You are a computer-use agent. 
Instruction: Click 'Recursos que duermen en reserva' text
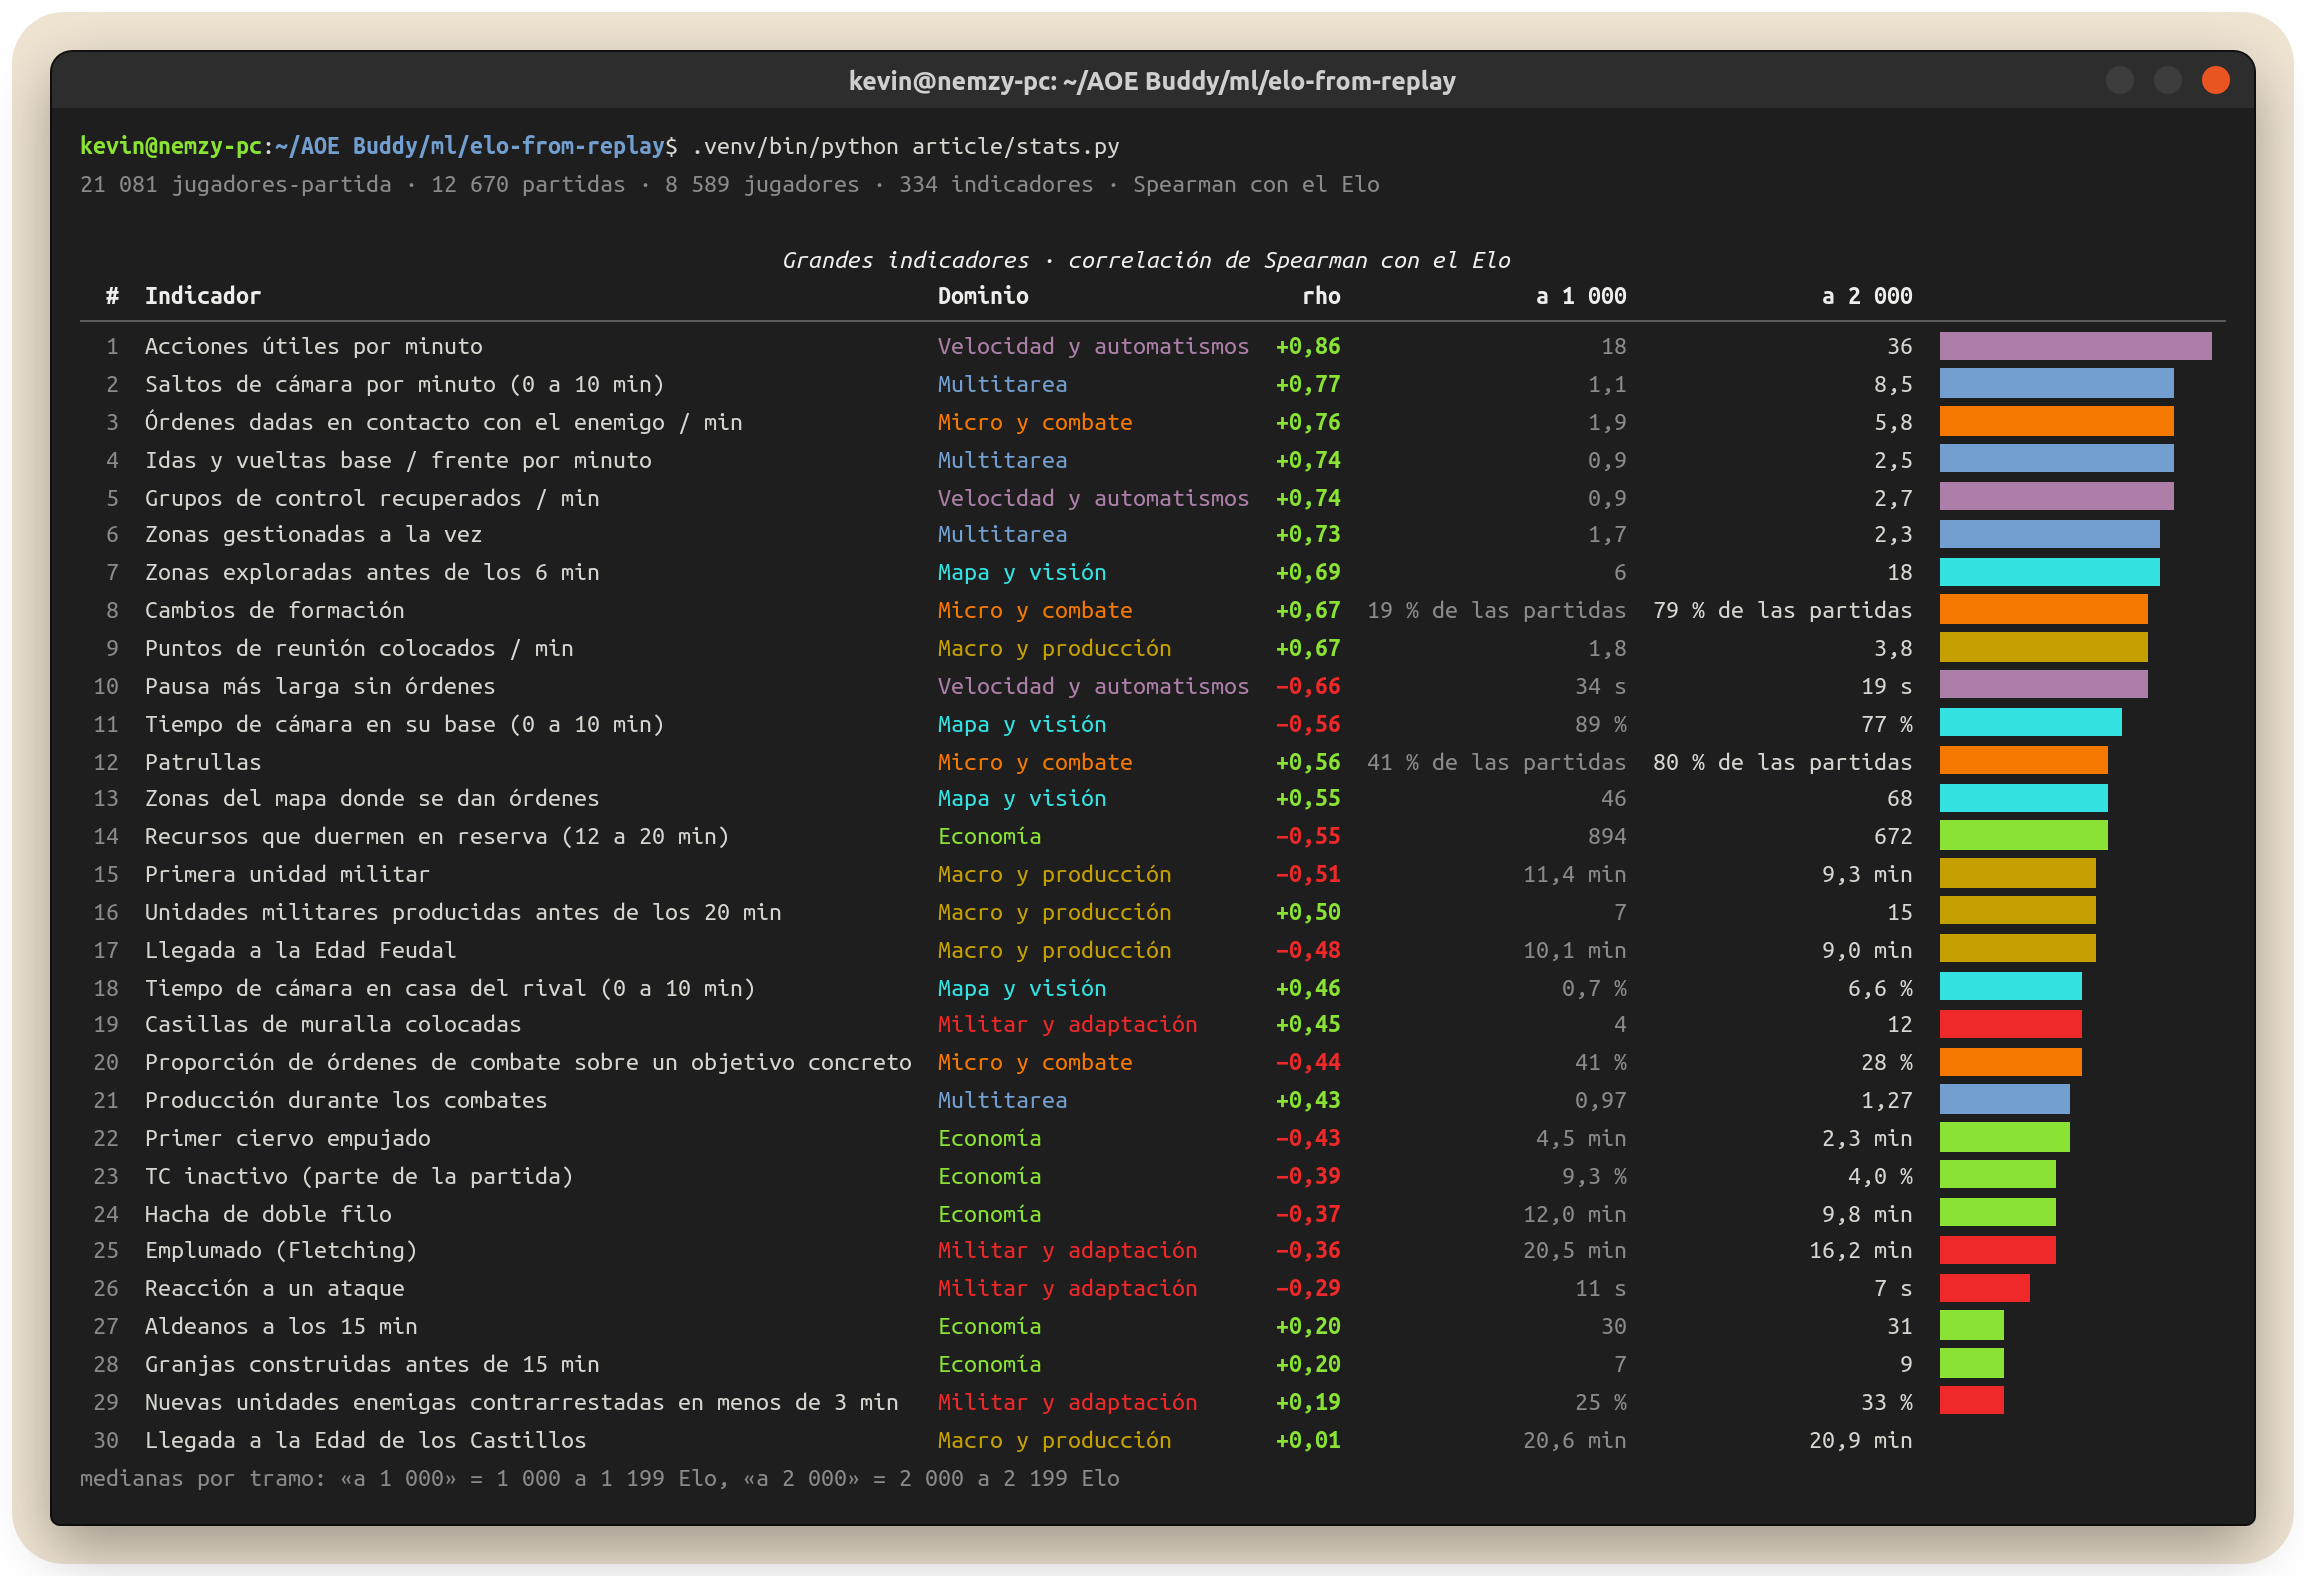pyautogui.click(x=346, y=836)
